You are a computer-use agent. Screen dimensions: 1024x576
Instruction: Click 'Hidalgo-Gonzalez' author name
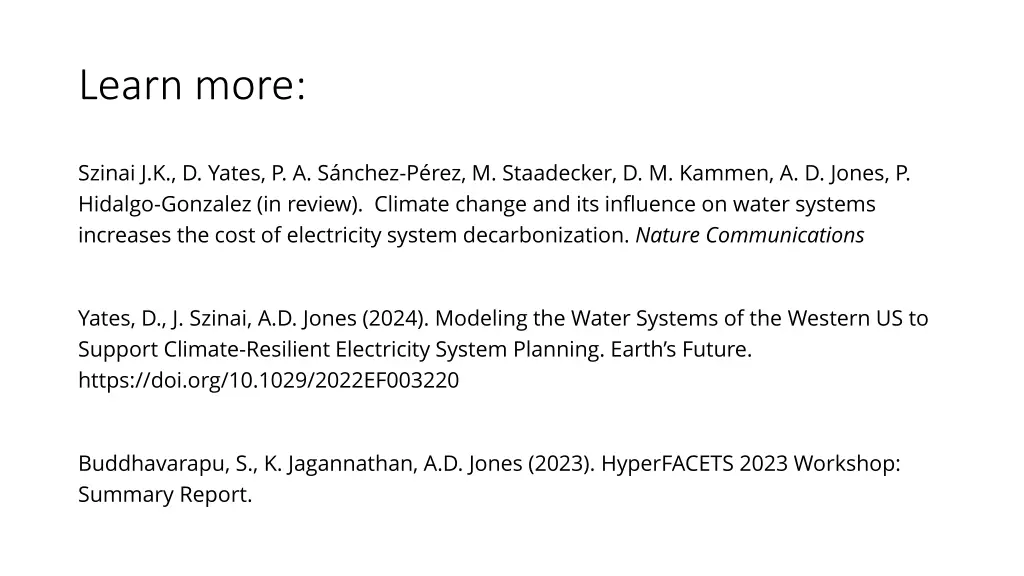click(x=165, y=204)
